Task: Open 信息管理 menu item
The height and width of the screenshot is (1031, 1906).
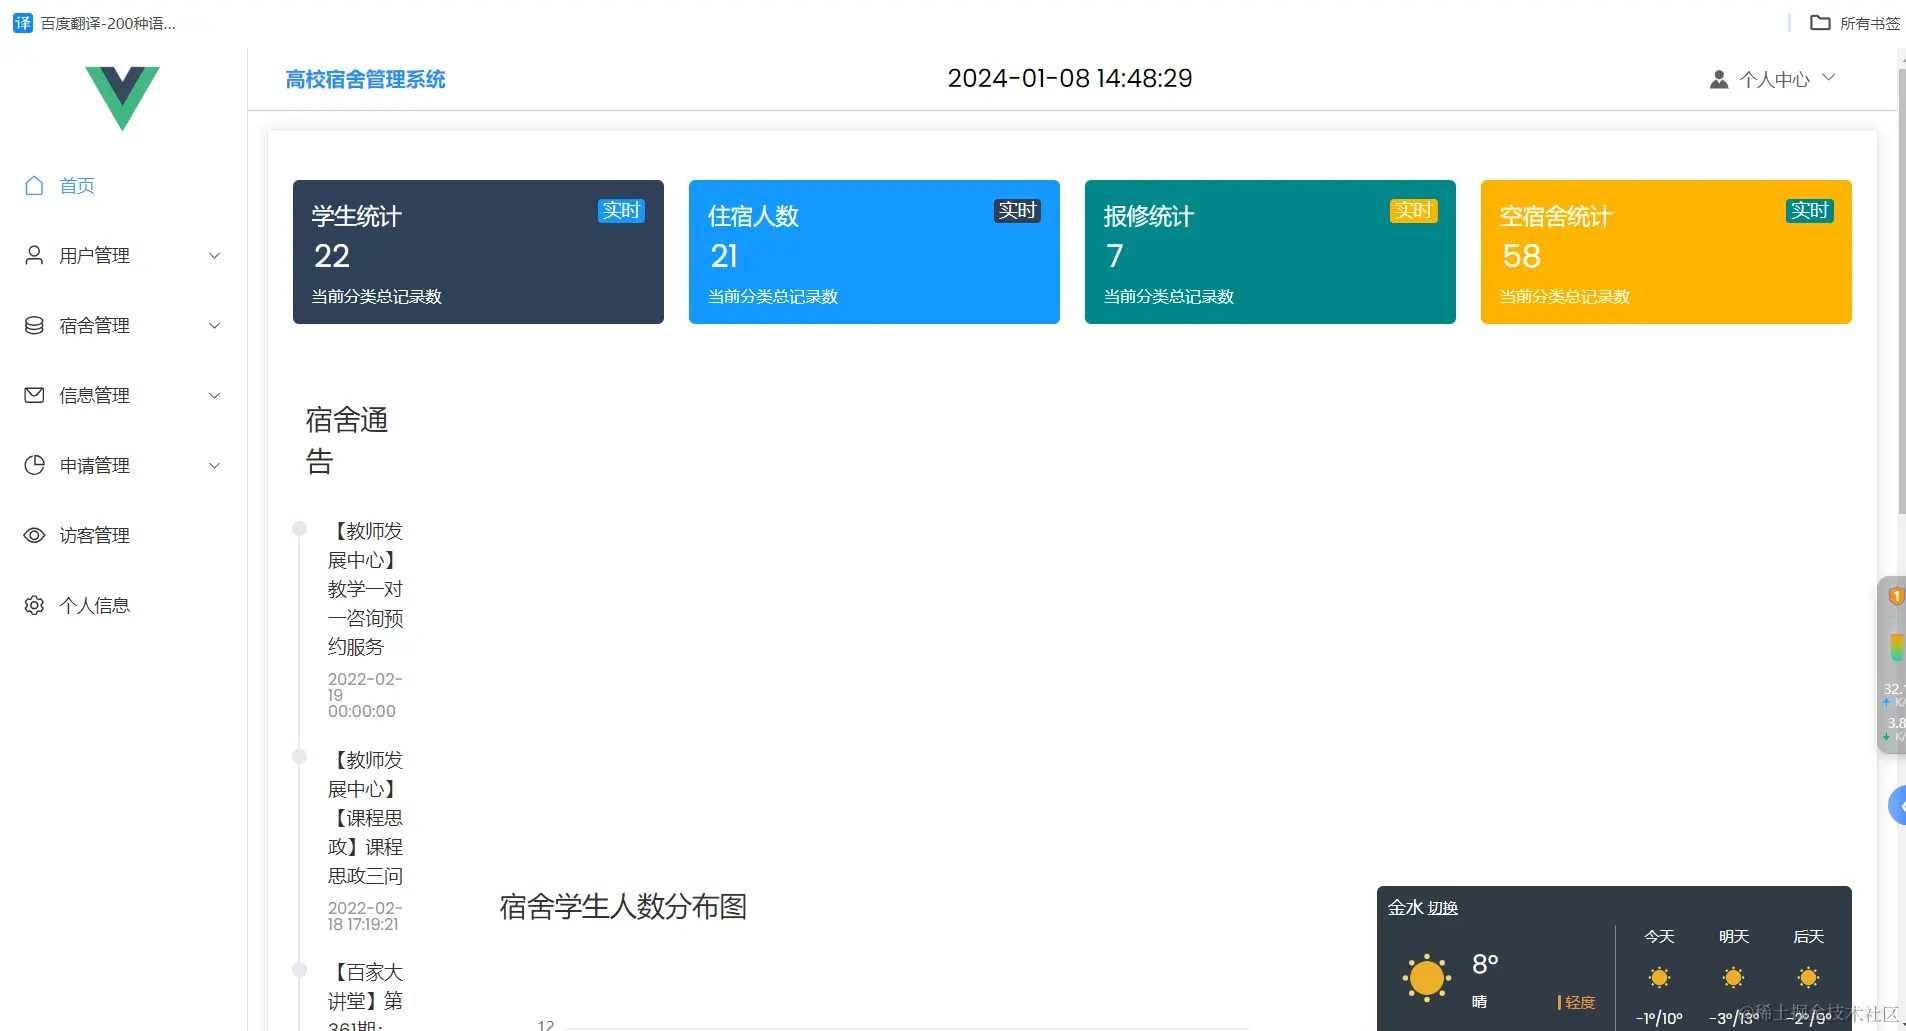Action: (x=124, y=395)
